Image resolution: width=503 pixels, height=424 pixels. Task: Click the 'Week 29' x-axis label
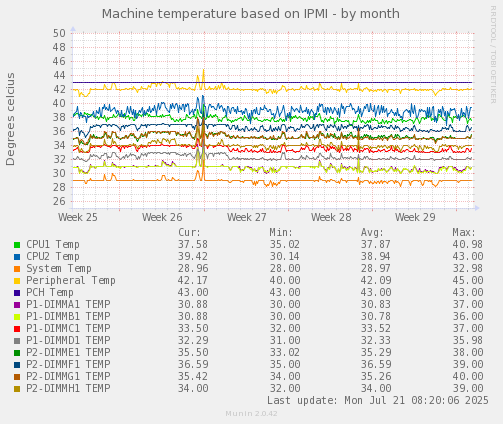[415, 217]
